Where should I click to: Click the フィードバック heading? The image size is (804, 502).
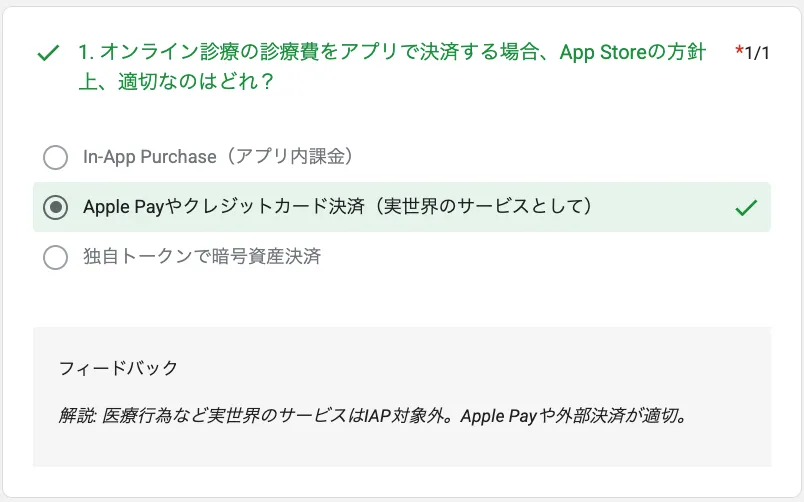pyautogui.click(x=118, y=368)
